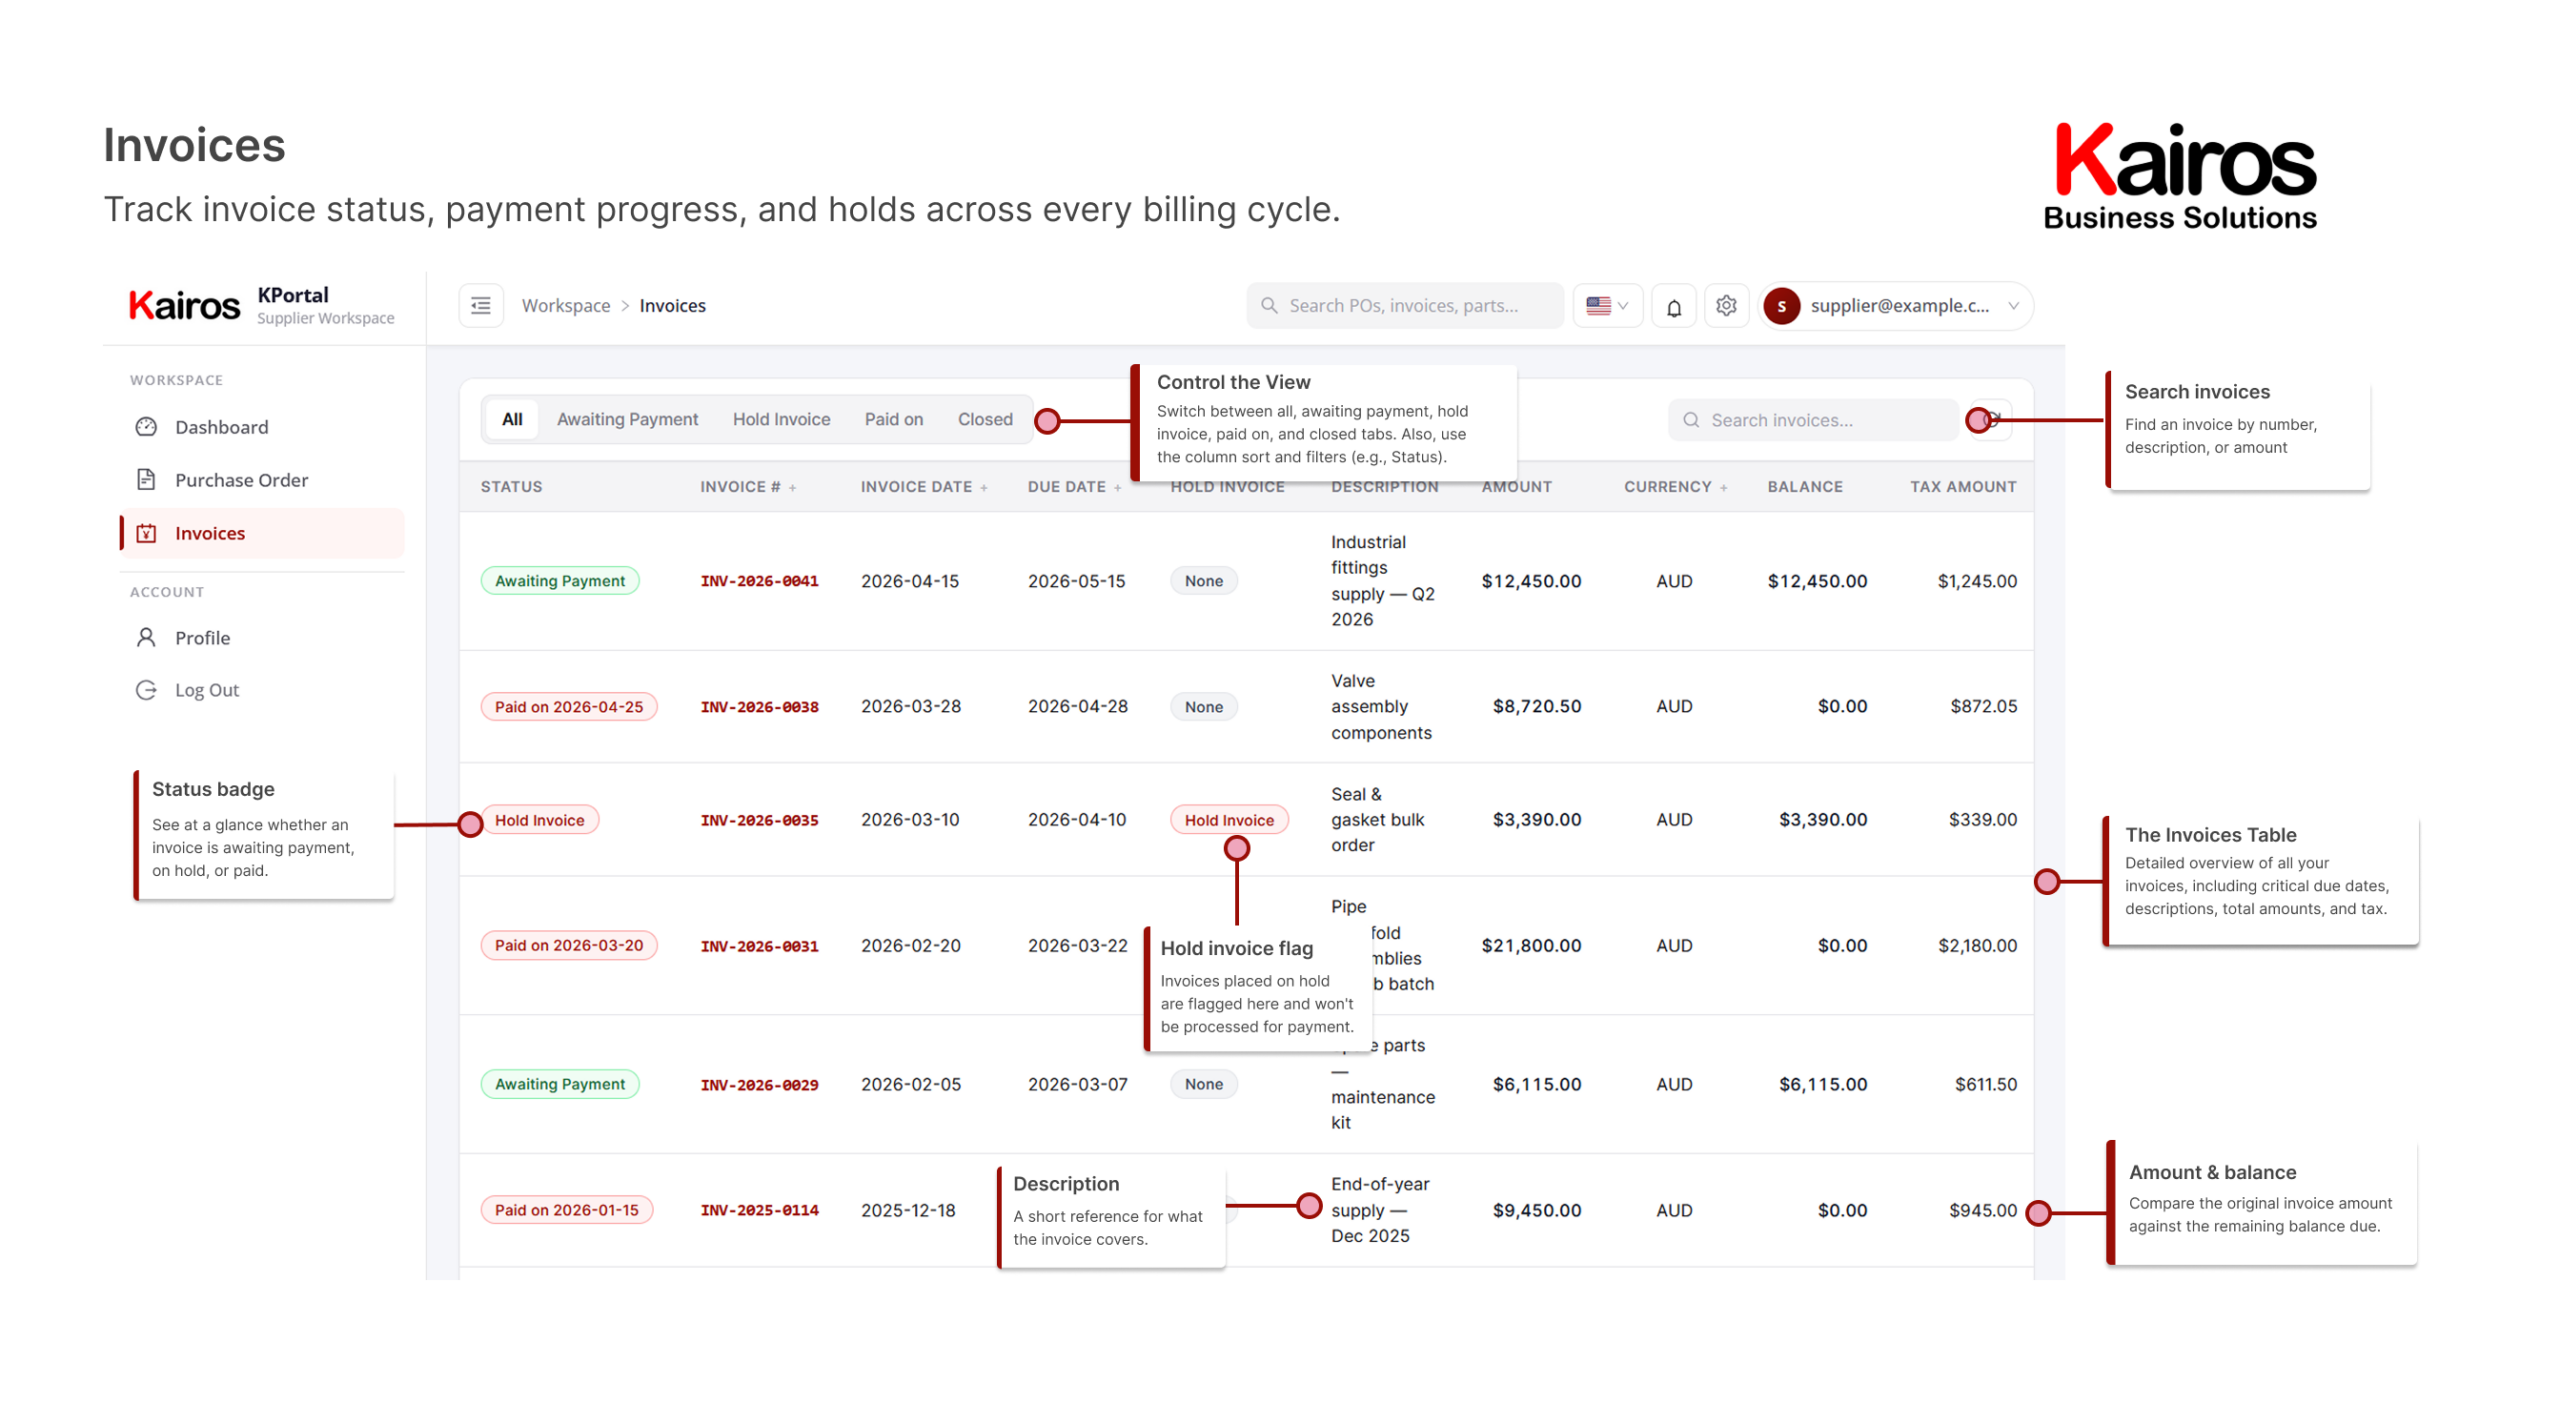
Task: Click the Dashboard gauge icon in sidebar
Action: pos(146,427)
